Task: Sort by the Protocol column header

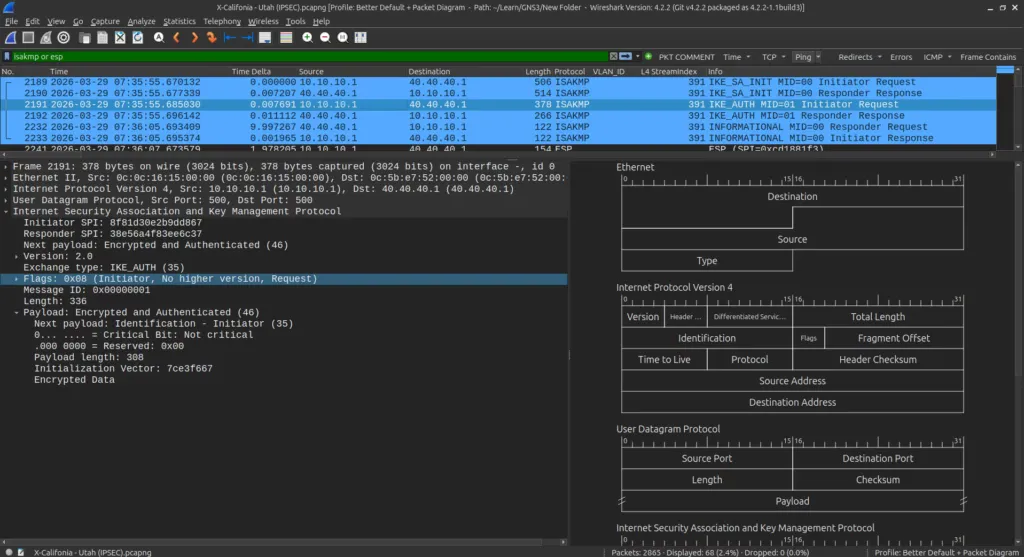Action: [x=569, y=72]
